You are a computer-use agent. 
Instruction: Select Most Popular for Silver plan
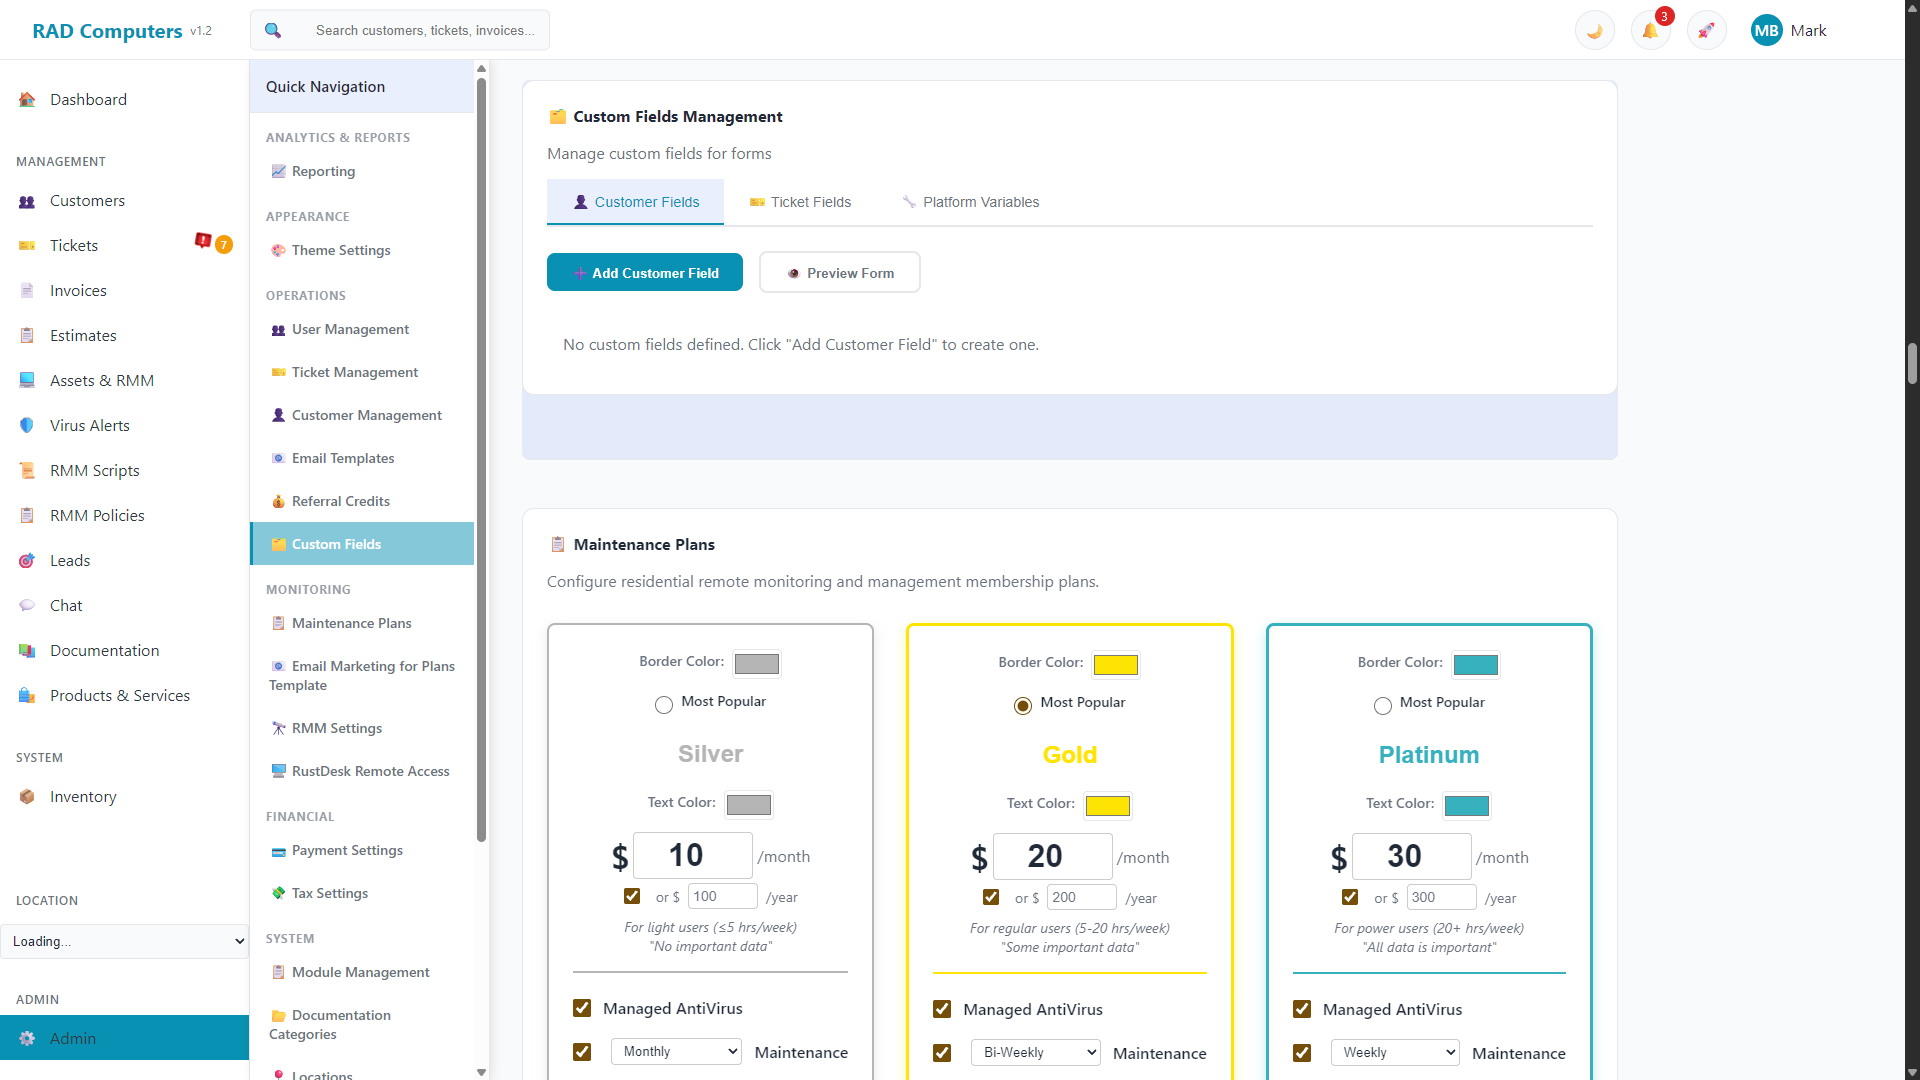[x=663, y=705]
